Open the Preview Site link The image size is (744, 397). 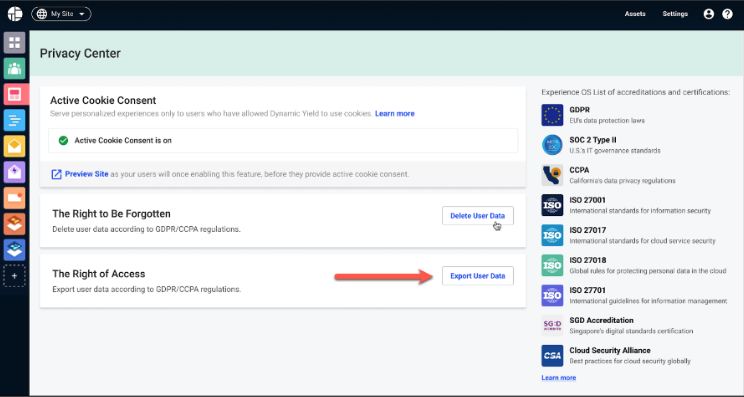point(87,174)
